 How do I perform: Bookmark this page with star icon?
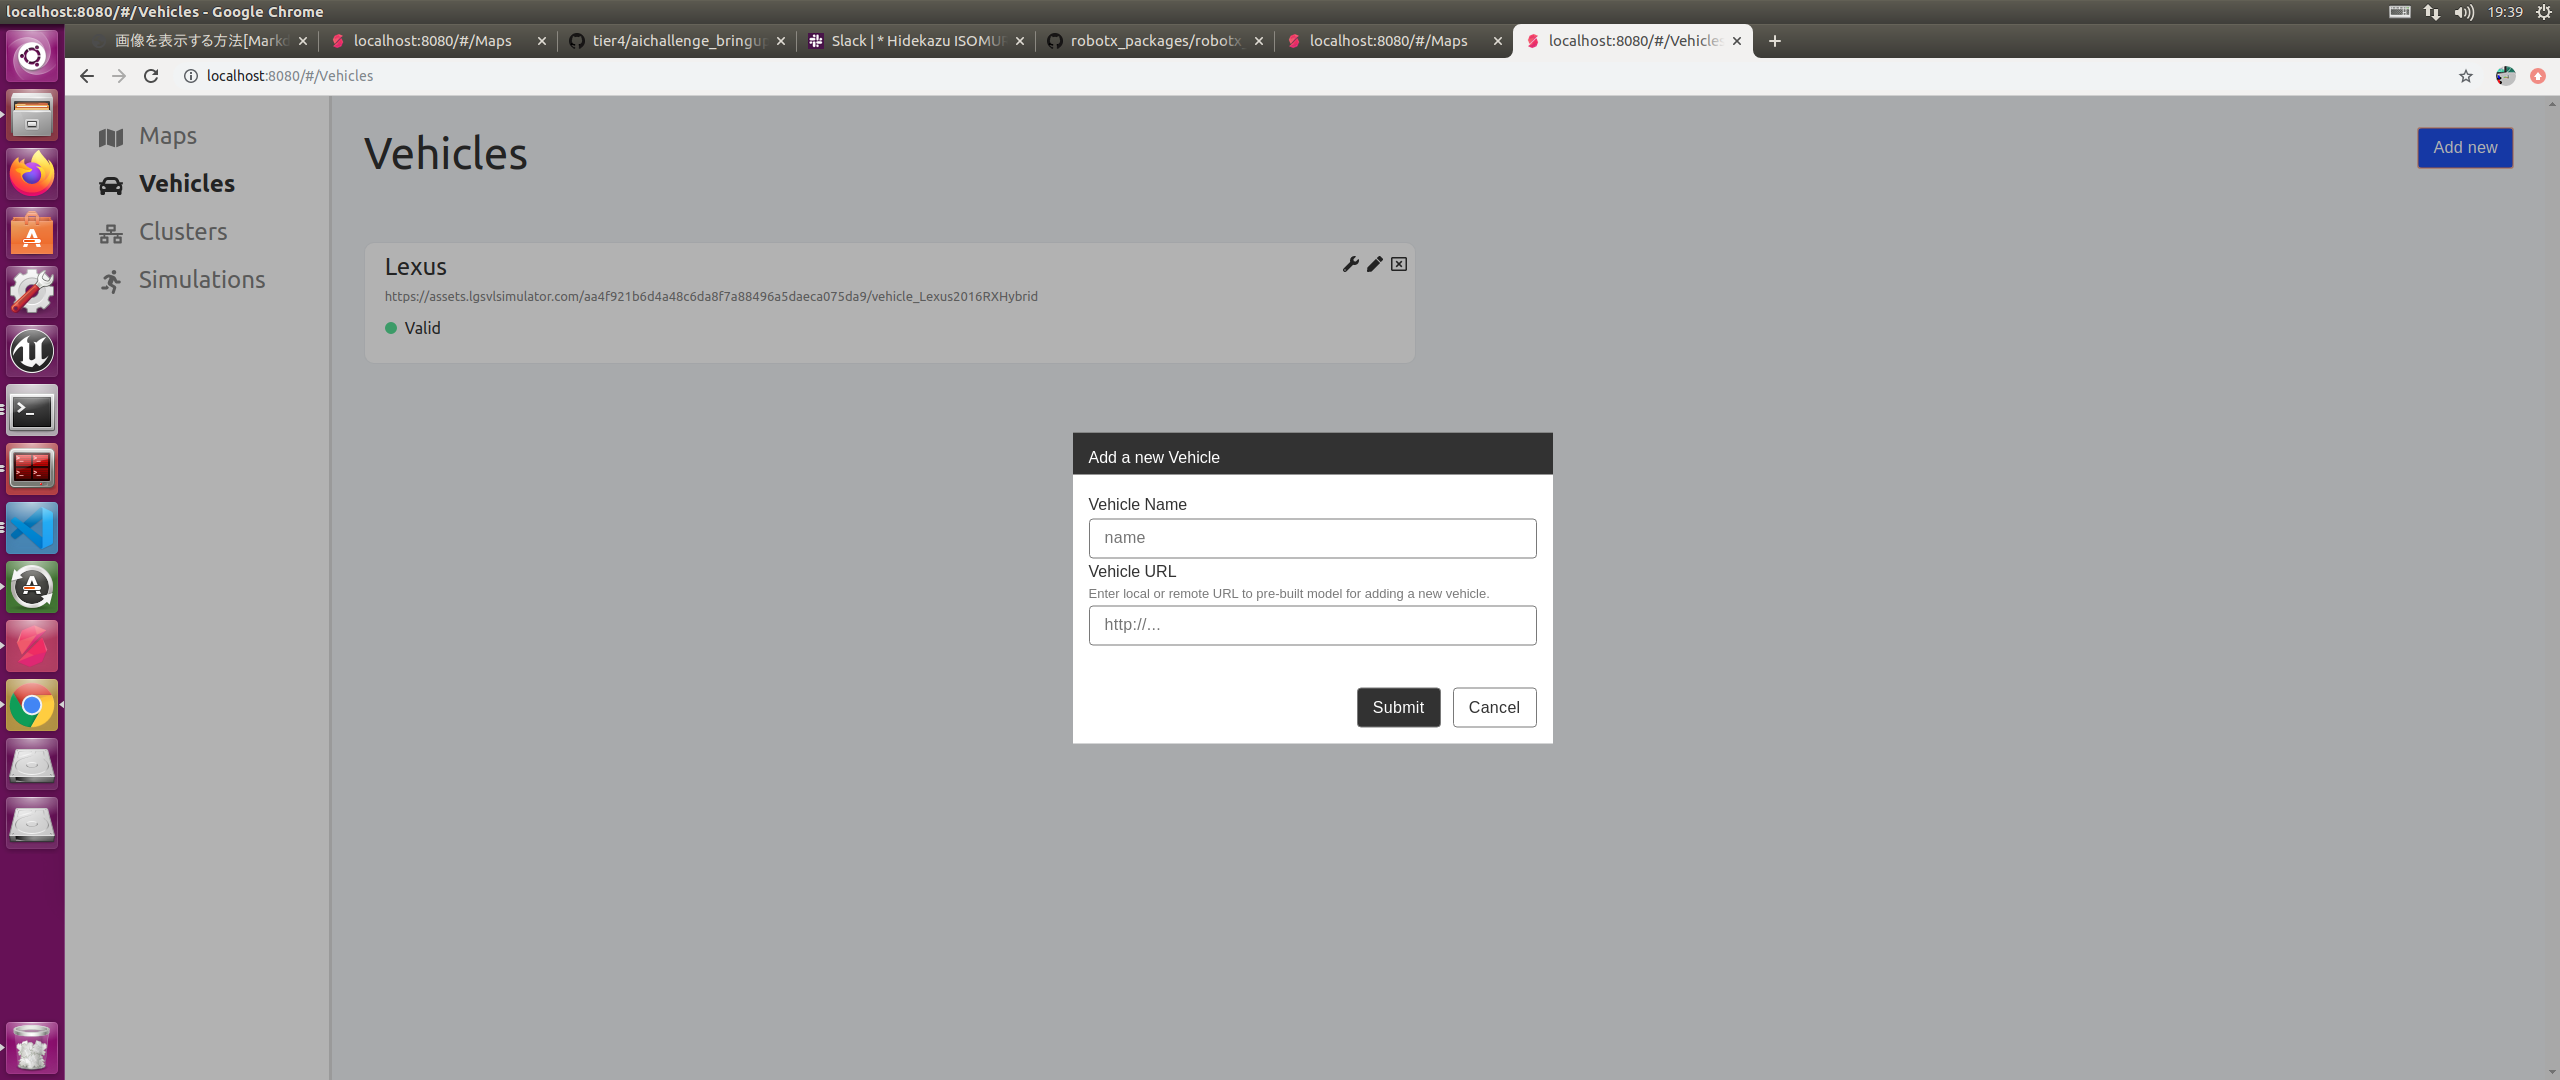click(x=2465, y=76)
